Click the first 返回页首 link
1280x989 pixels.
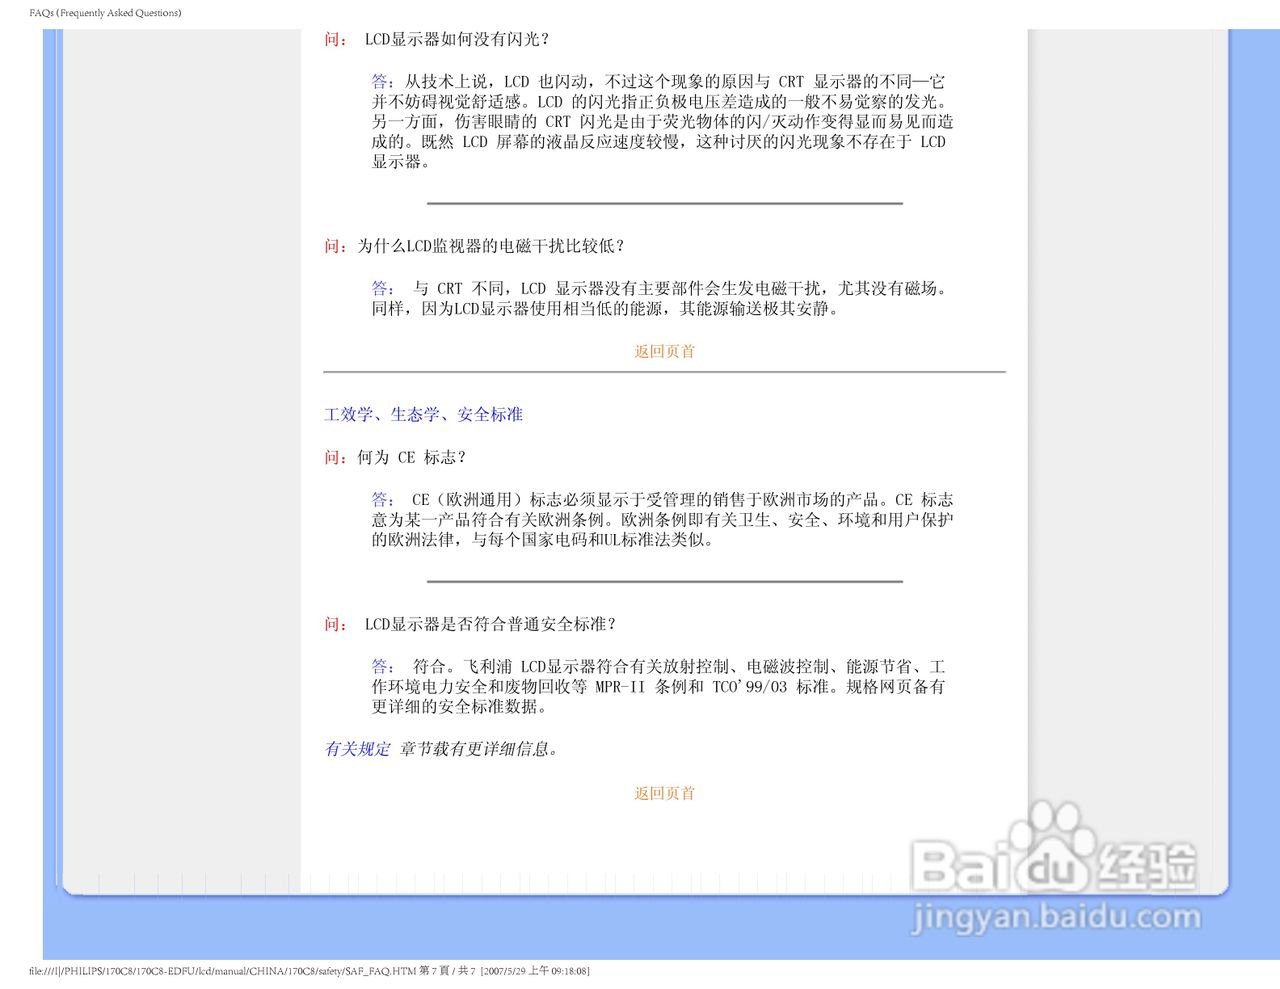tap(664, 352)
